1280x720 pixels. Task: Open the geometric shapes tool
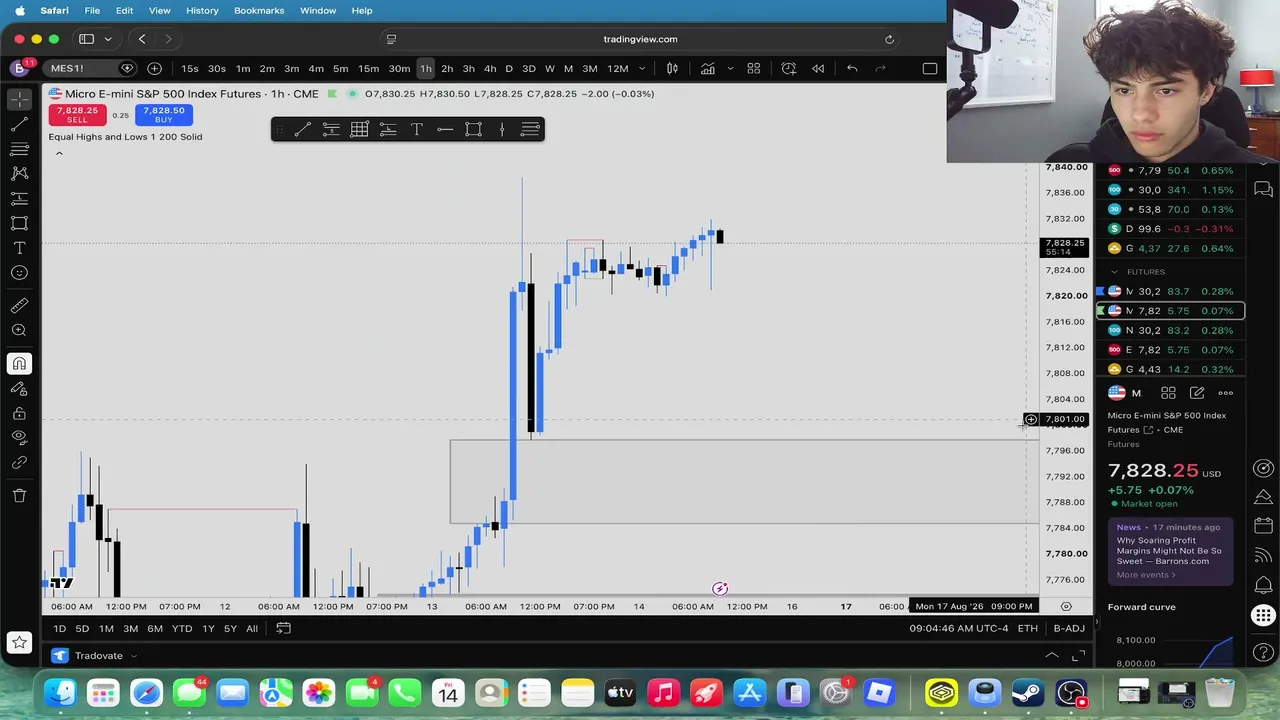pyautogui.click(x=19, y=223)
